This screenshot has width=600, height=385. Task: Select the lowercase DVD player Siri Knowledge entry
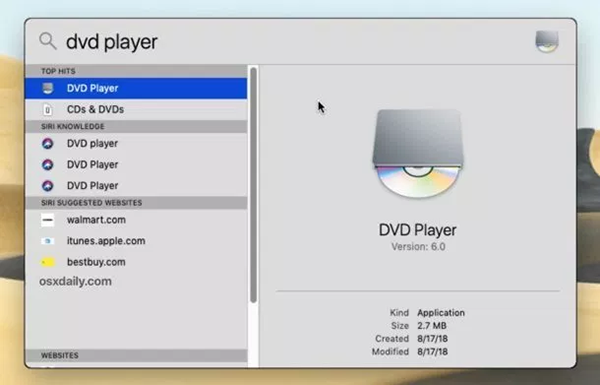click(136, 144)
